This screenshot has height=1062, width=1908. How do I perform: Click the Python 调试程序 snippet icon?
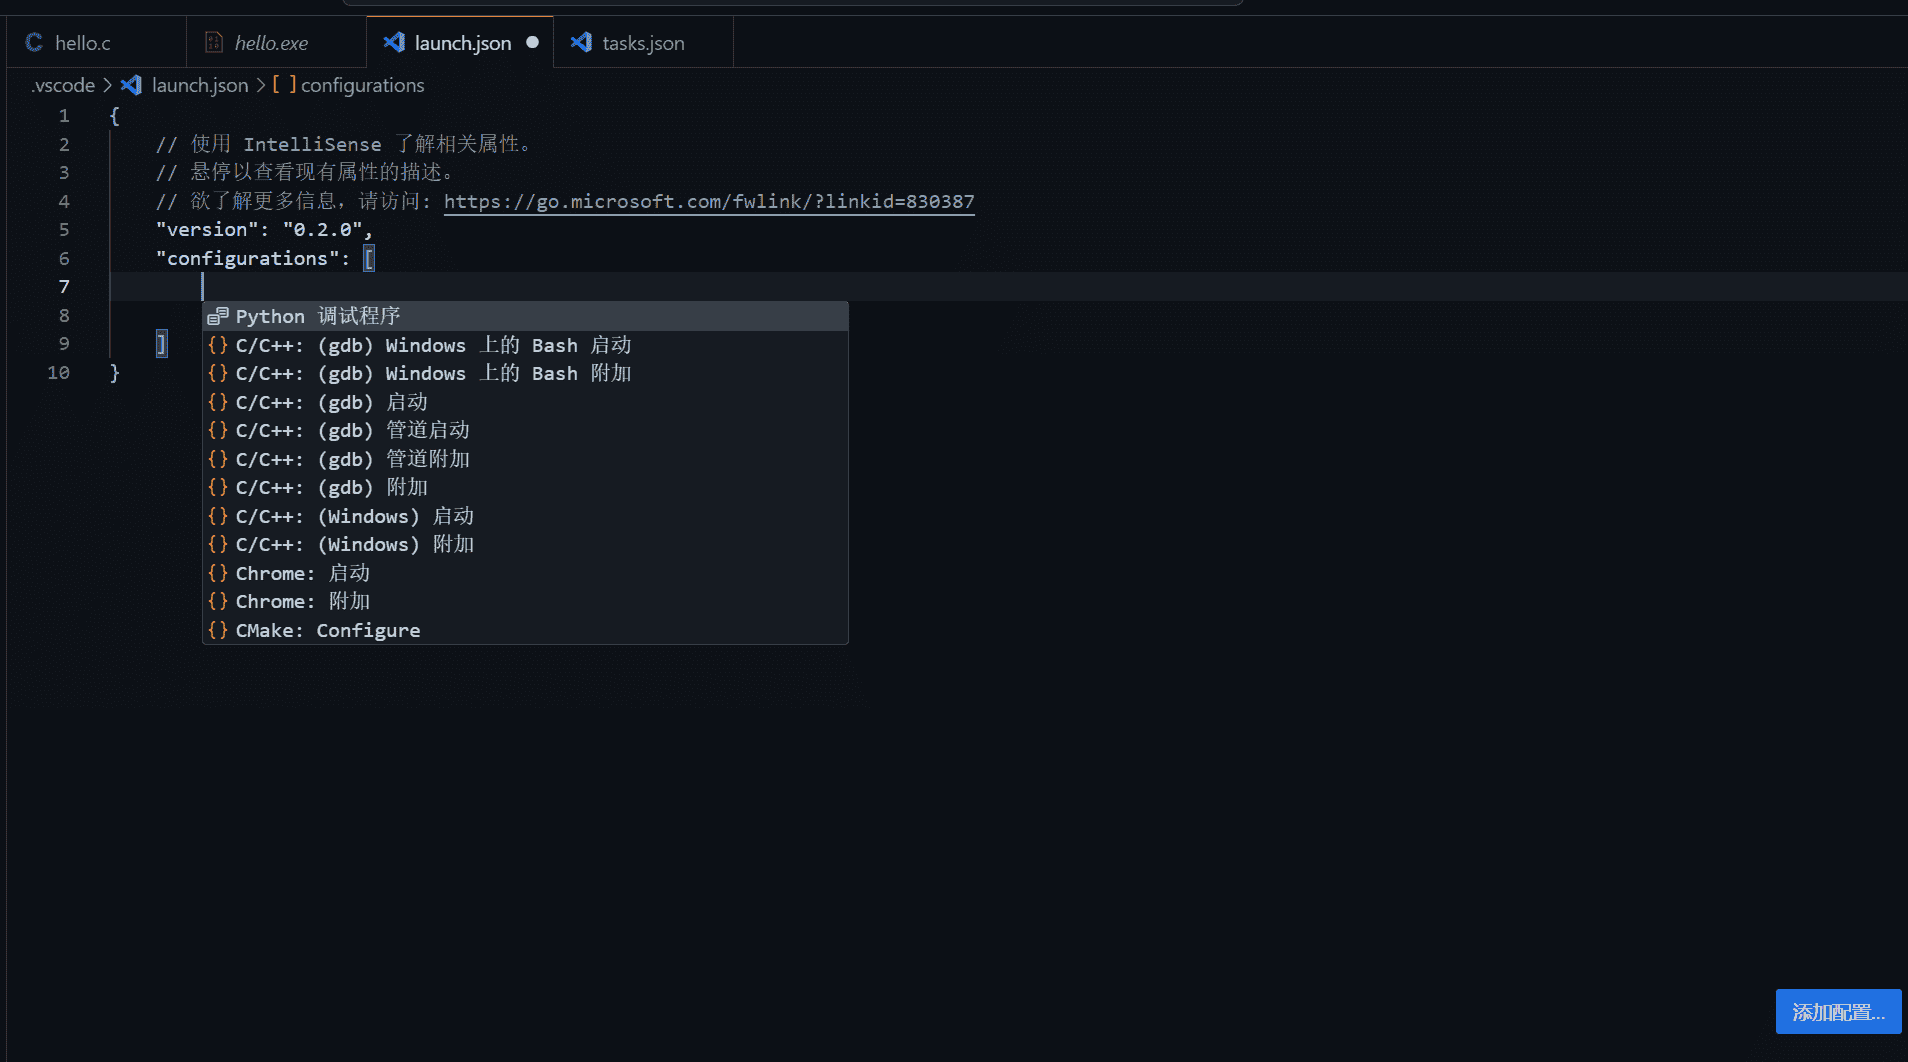click(218, 316)
